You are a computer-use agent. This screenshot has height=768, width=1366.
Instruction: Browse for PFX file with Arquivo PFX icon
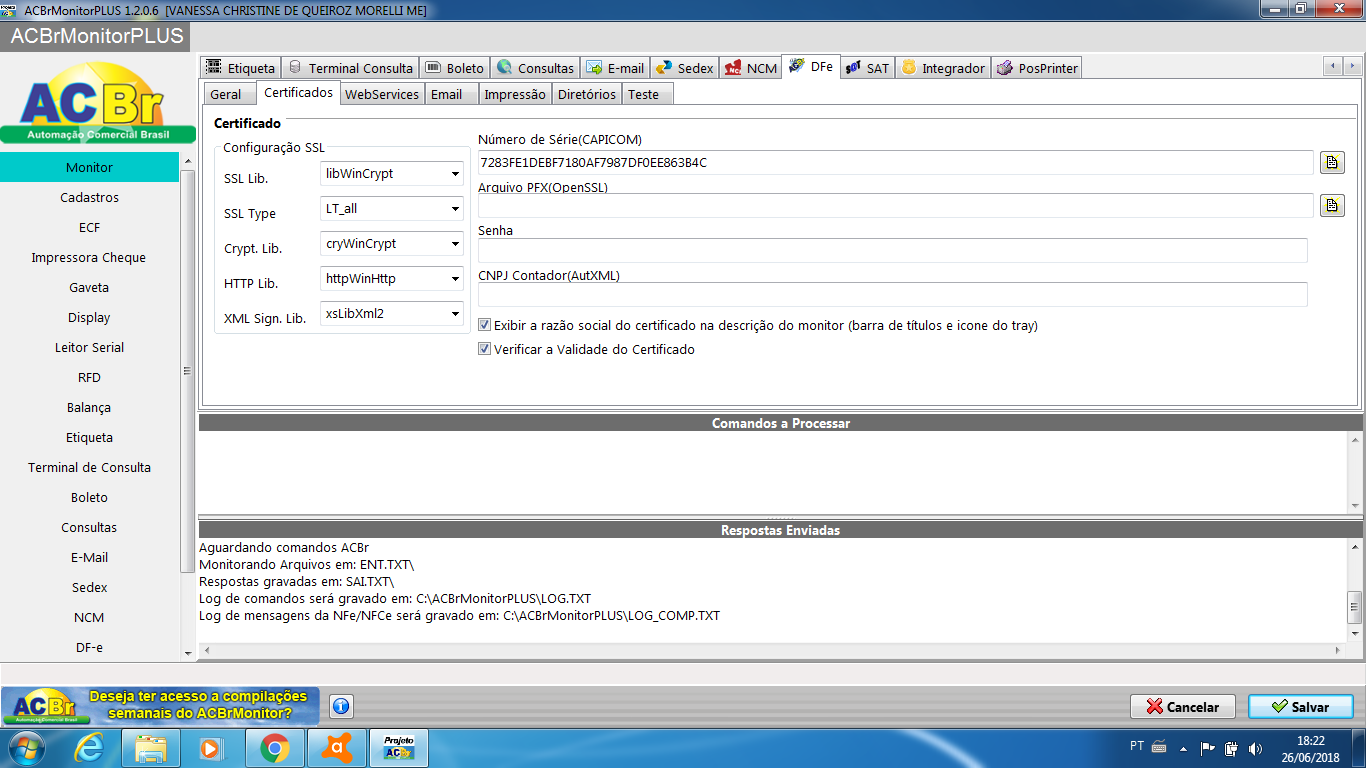tap(1332, 205)
